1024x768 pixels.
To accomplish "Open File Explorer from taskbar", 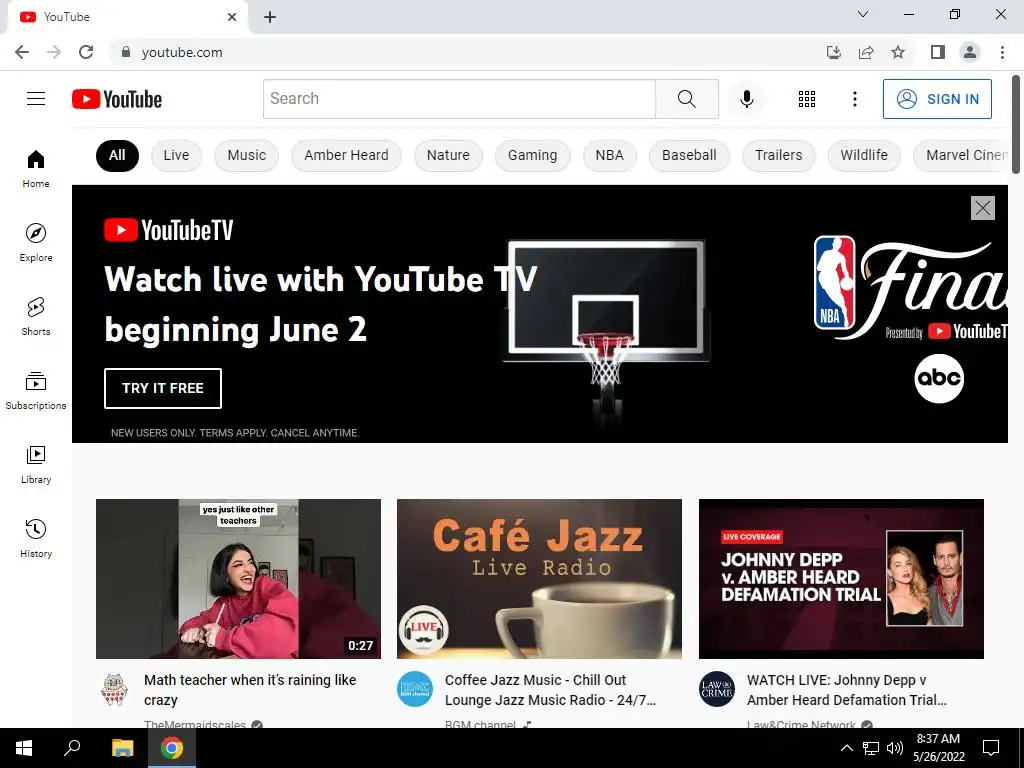I will click(122, 748).
